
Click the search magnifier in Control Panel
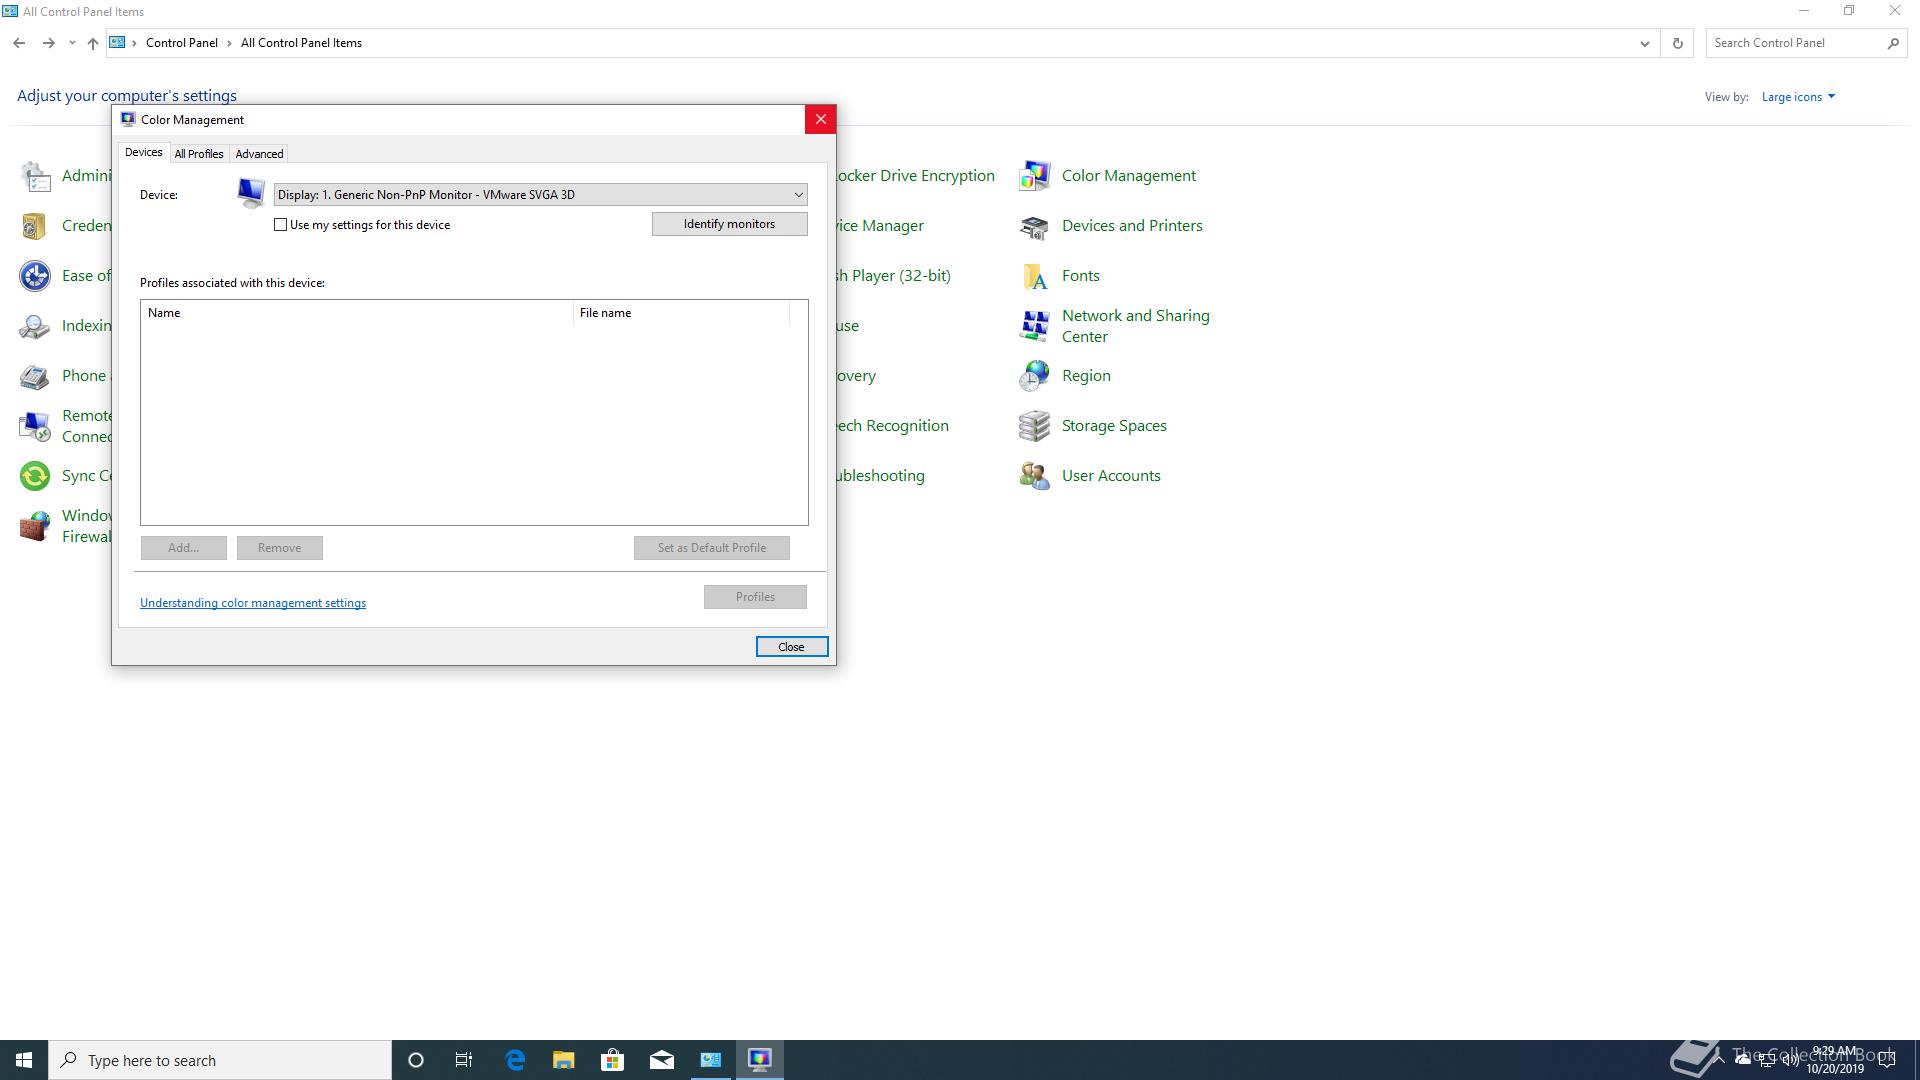pyautogui.click(x=1893, y=43)
